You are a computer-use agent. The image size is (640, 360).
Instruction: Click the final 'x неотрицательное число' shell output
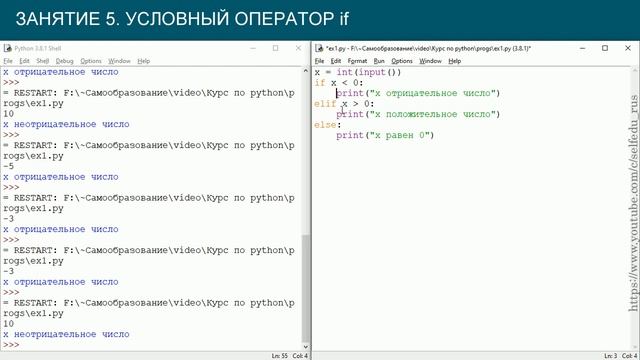click(66, 334)
